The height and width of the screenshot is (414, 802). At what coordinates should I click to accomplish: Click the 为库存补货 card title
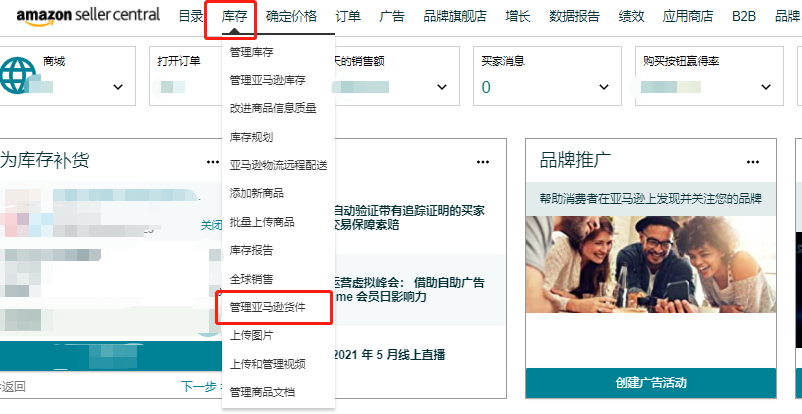tap(44, 160)
